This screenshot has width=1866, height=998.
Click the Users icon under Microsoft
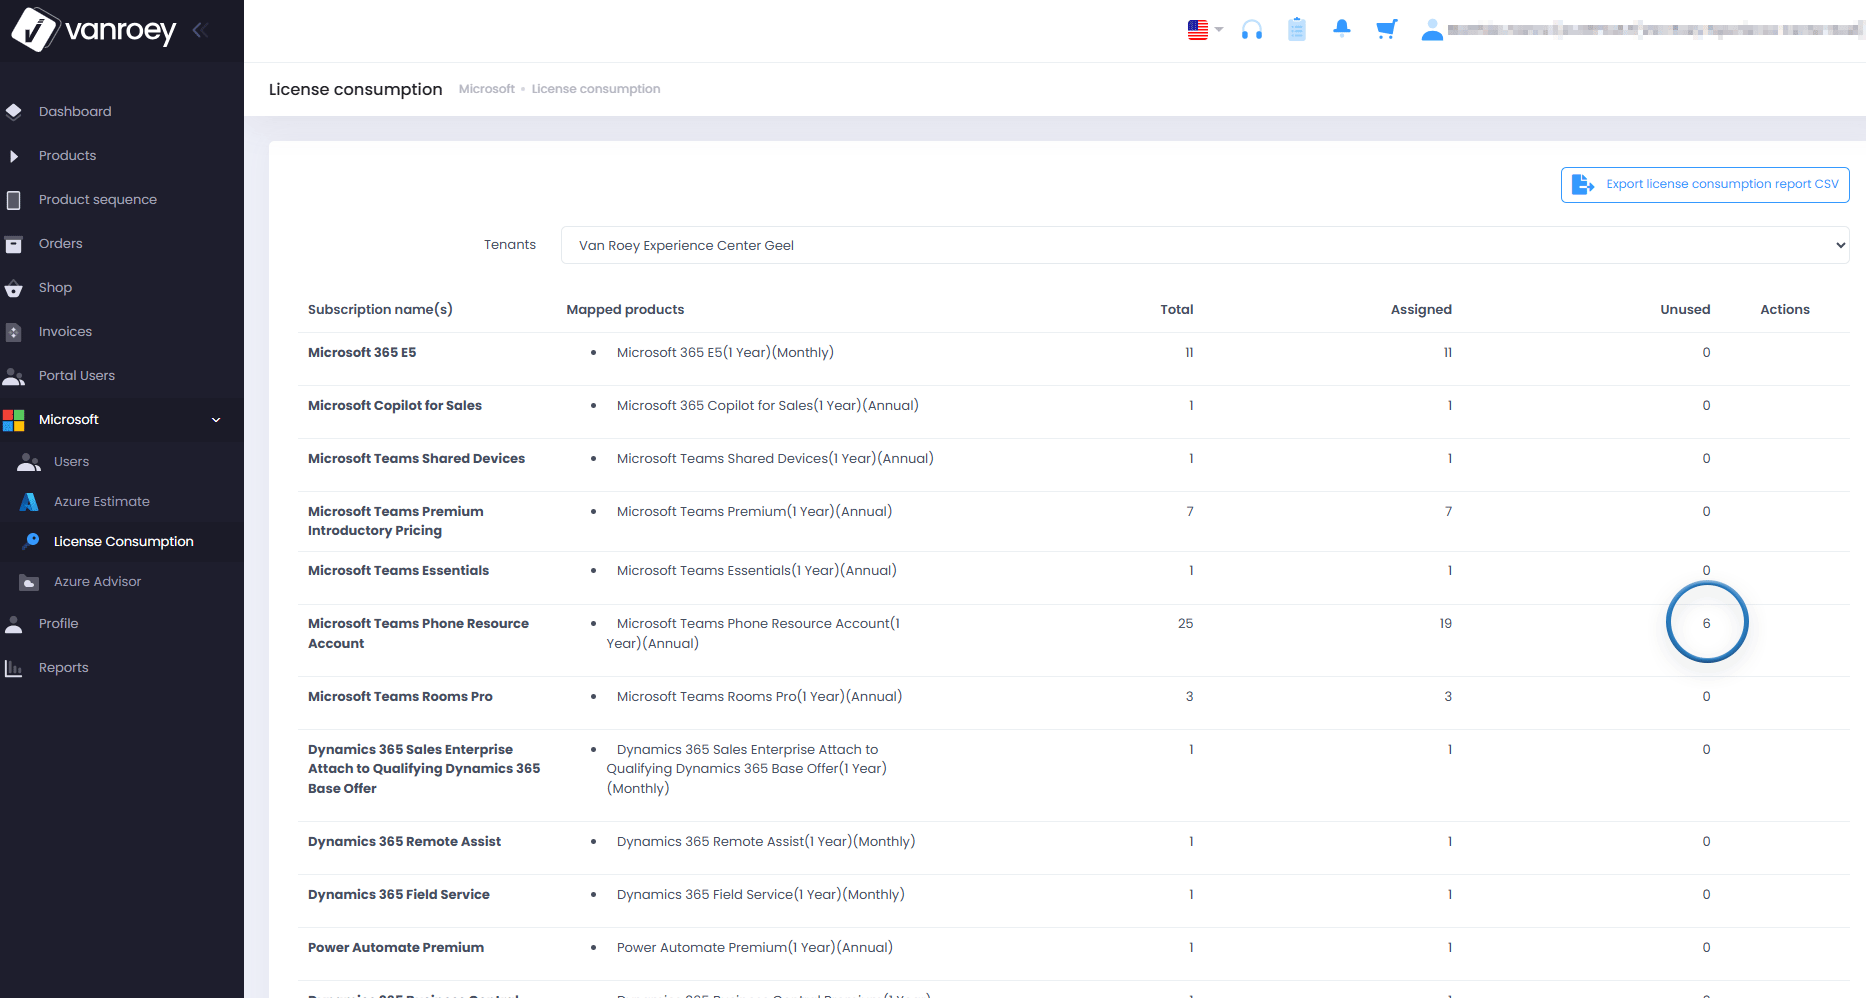point(29,462)
